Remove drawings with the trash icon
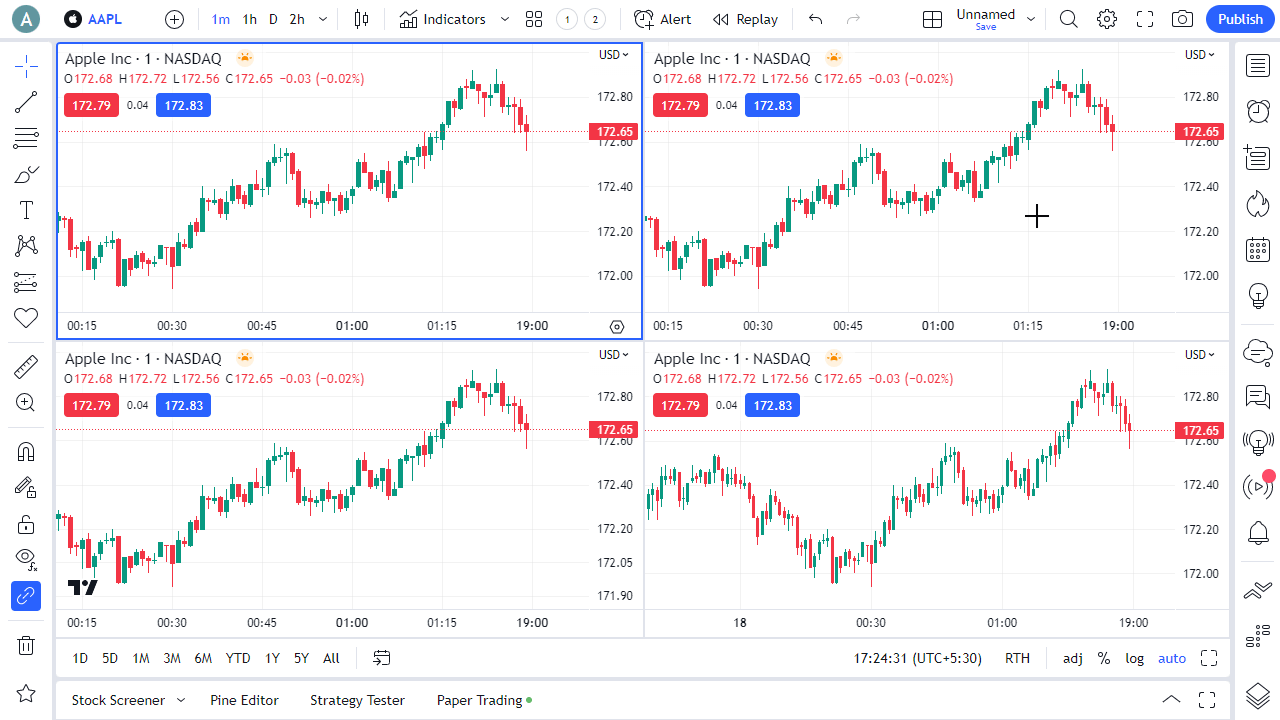The image size is (1280, 720). (x=26, y=645)
